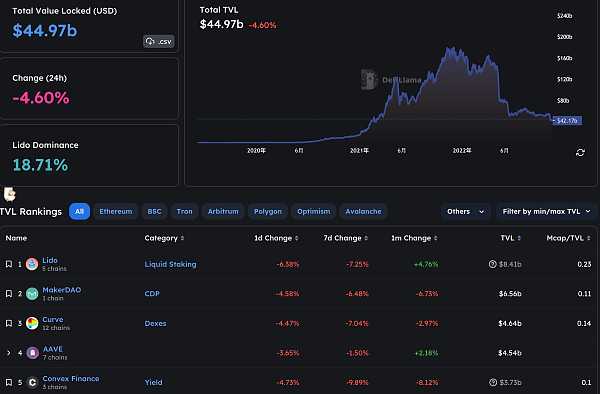This screenshot has height=394, width=600.
Task: Select the Arbitrum chain tab
Action: [223, 212]
